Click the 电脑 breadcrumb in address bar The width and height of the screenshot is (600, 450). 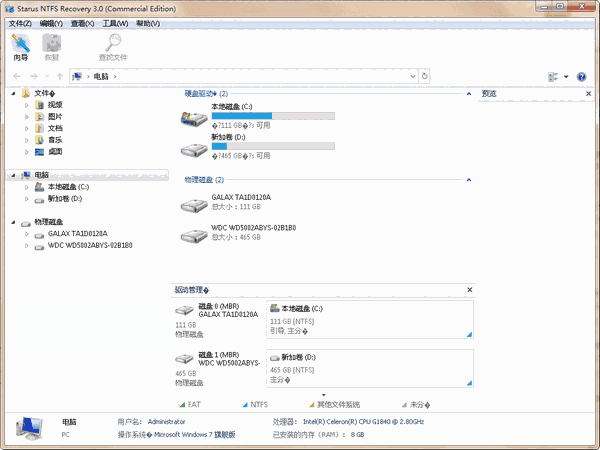101,77
